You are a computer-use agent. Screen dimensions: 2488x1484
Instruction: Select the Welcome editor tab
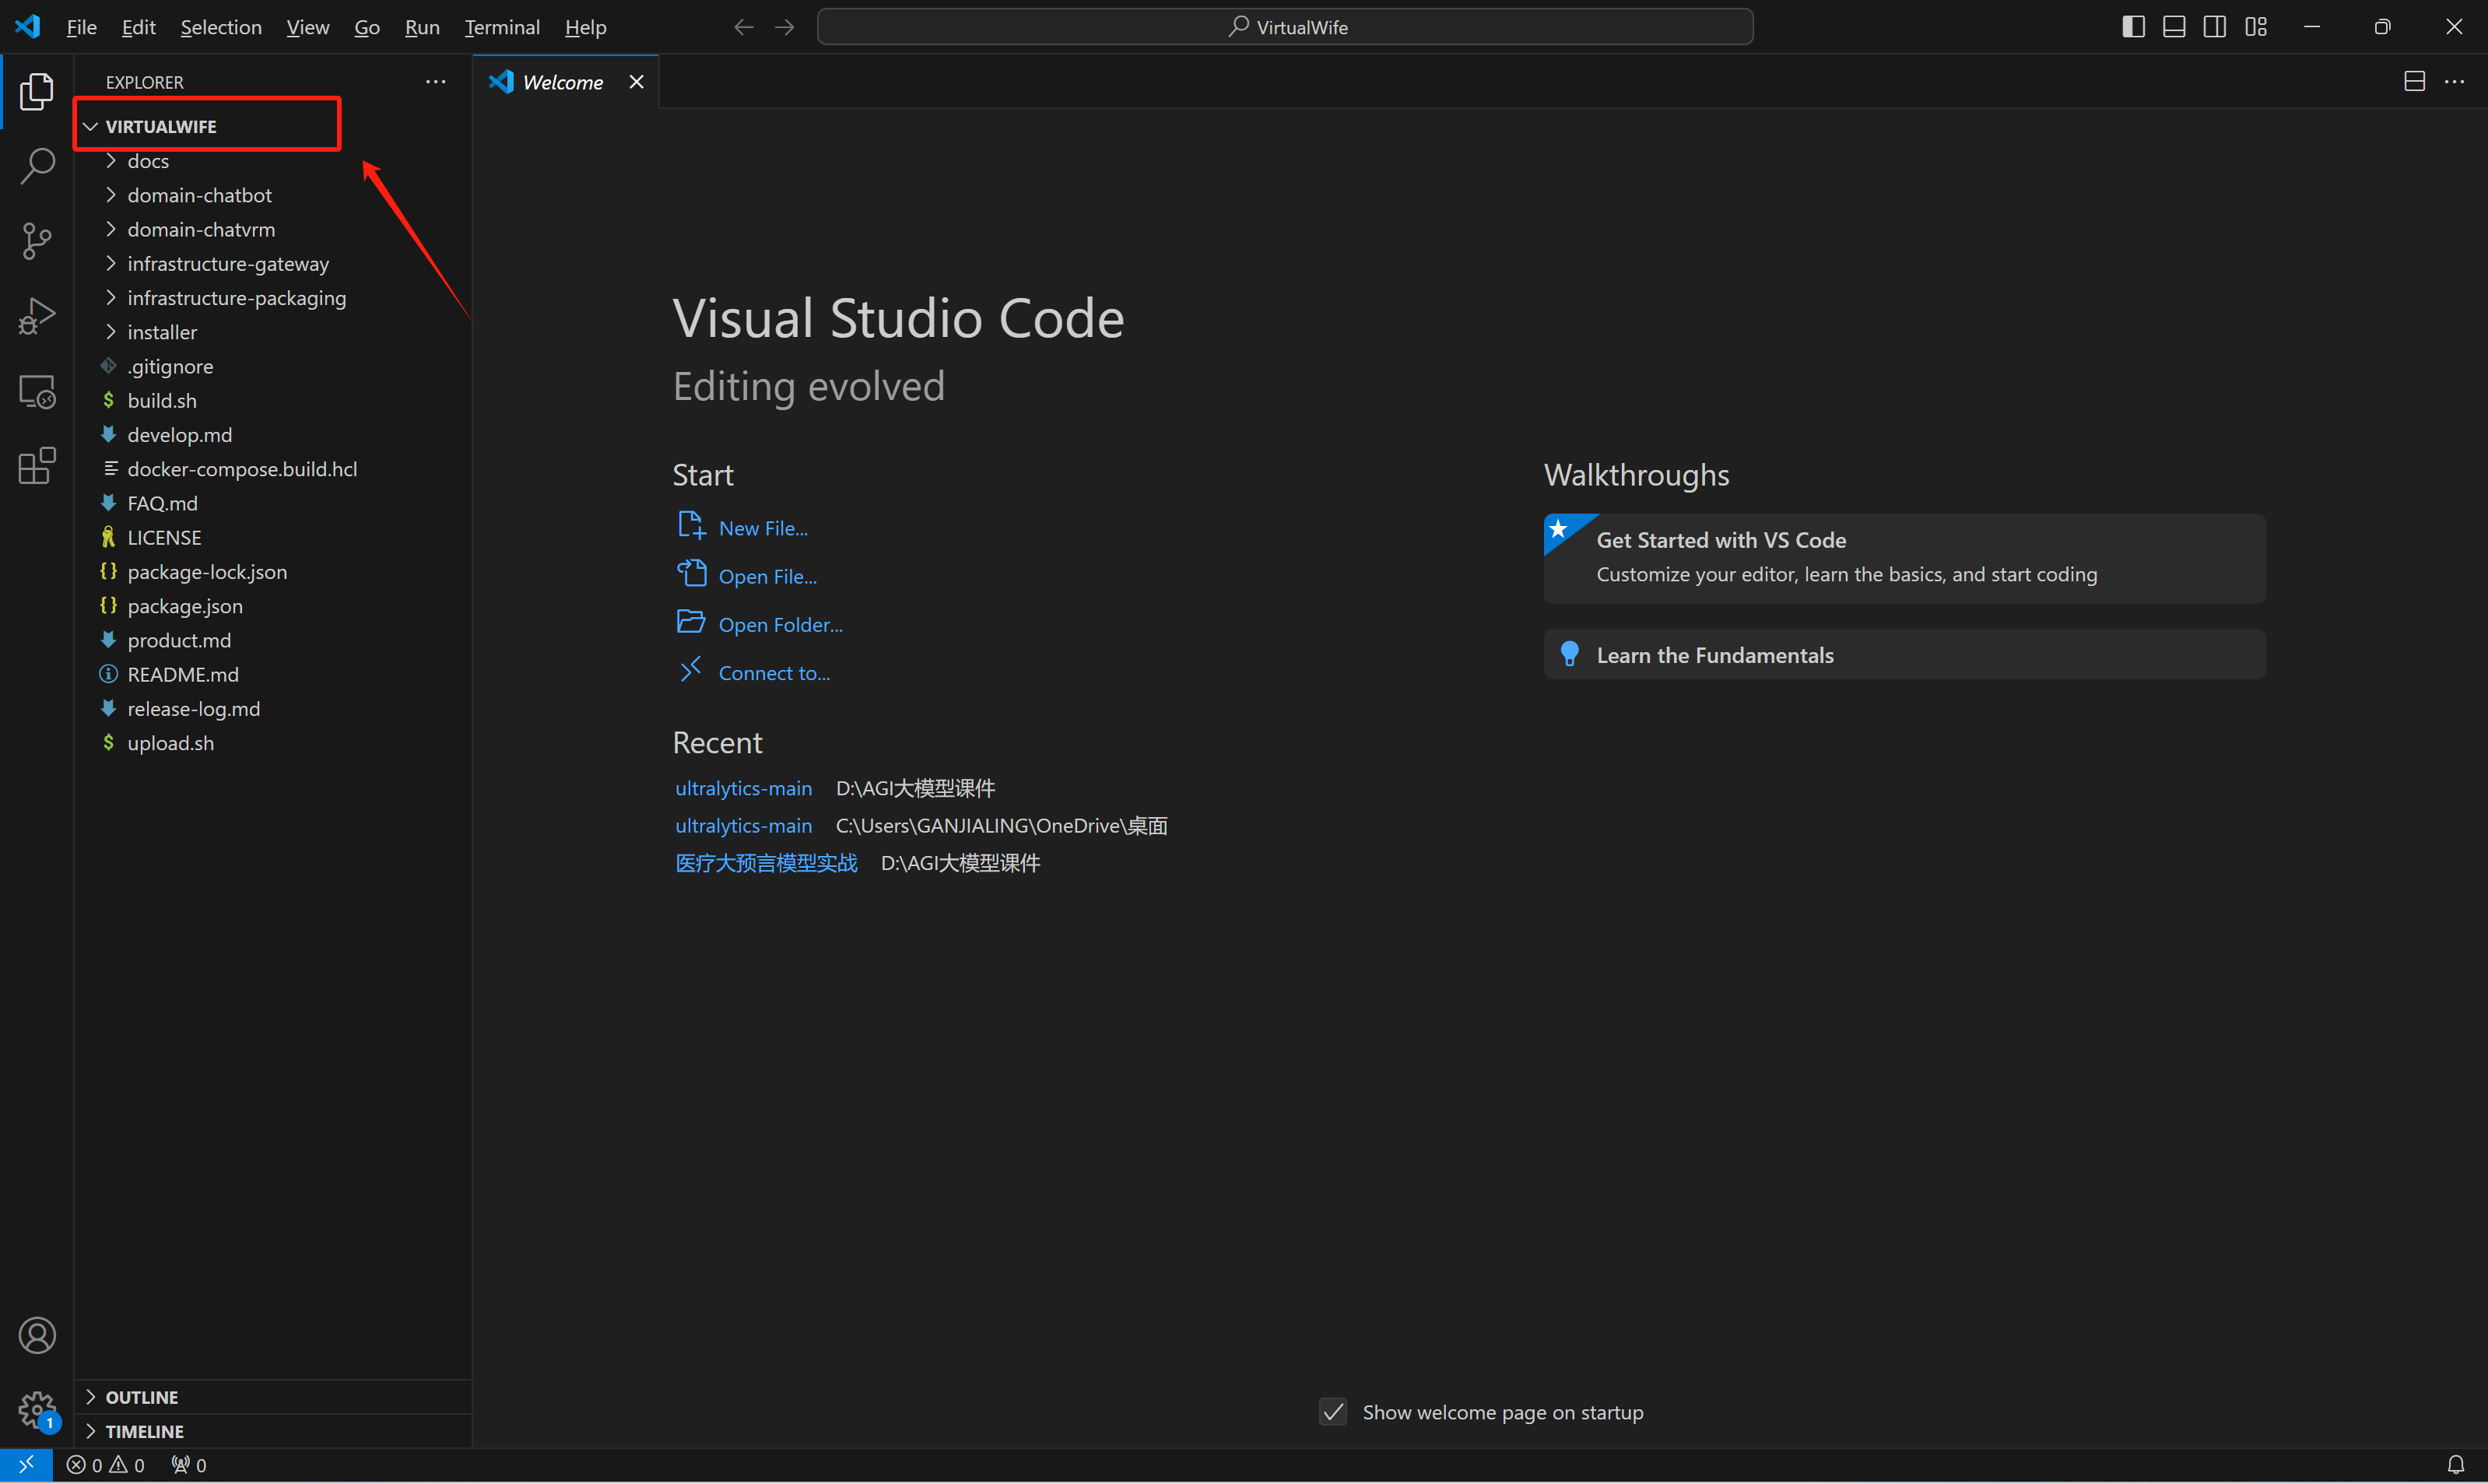[565, 82]
